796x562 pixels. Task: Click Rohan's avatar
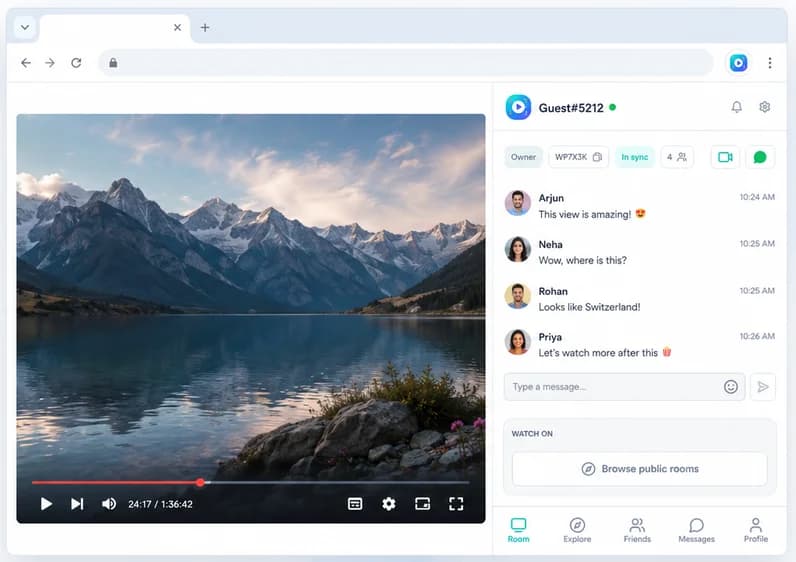[518, 296]
